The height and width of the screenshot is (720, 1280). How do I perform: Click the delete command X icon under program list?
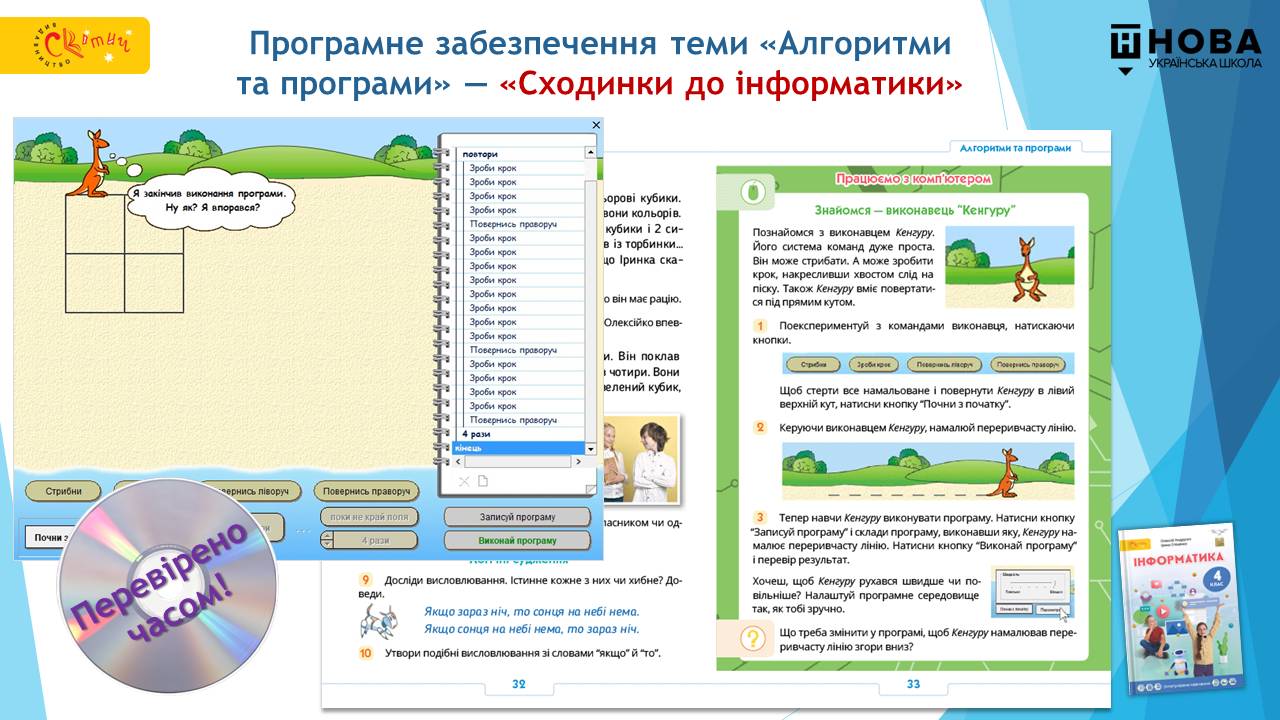(464, 481)
